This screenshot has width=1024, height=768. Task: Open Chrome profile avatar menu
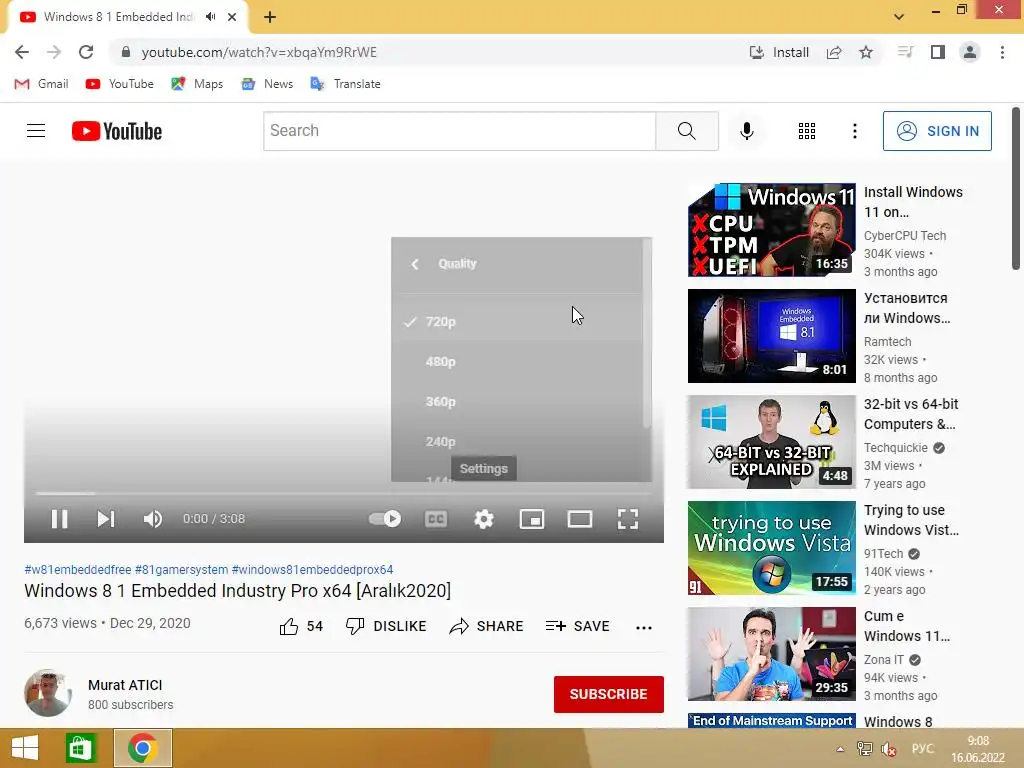pos(970,52)
